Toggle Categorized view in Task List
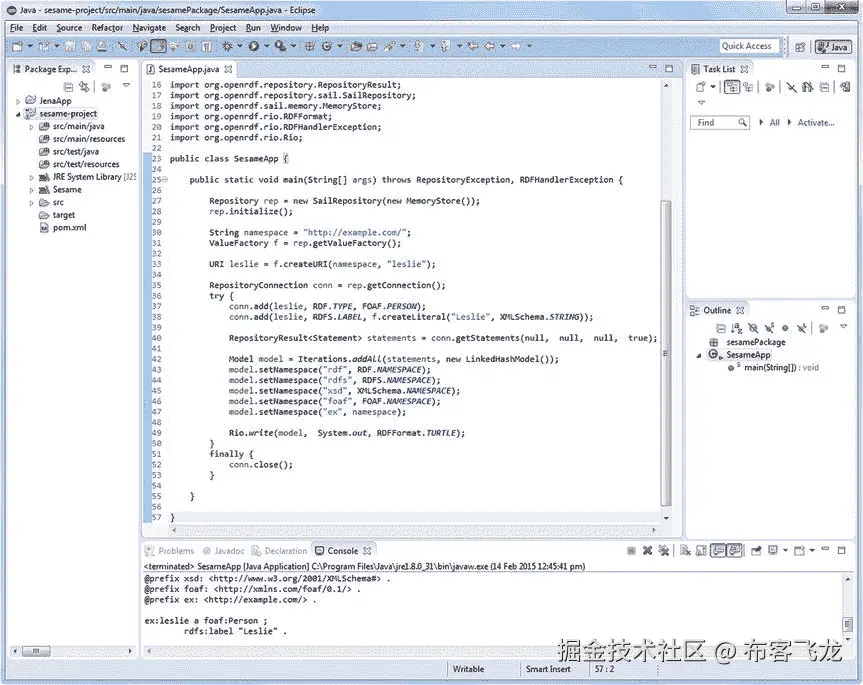The image size is (863, 685). 731,87
